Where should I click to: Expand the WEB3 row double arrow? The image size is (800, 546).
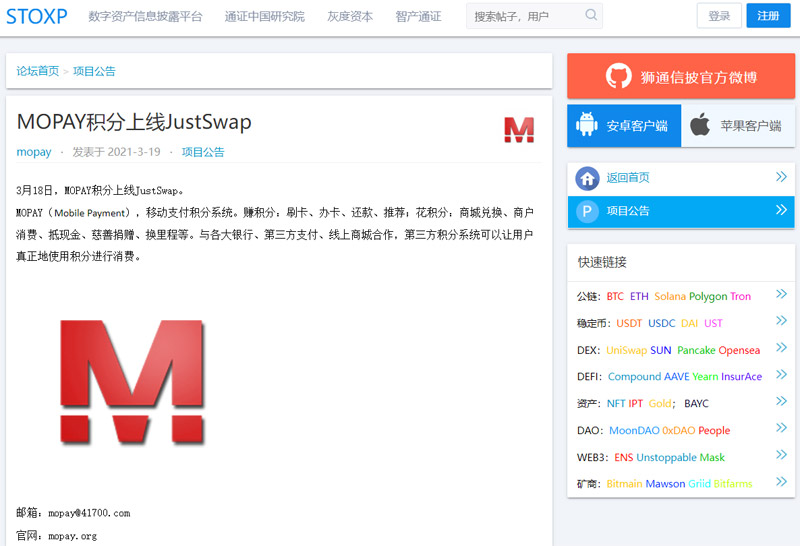[781, 455]
